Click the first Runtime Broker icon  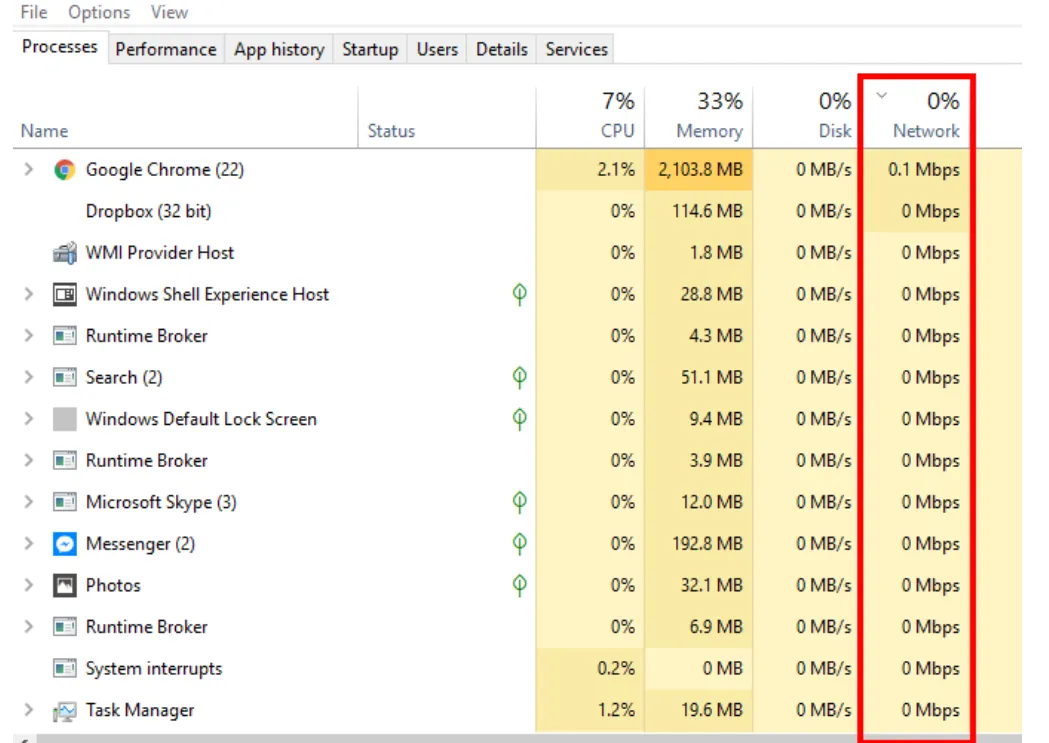click(x=63, y=335)
